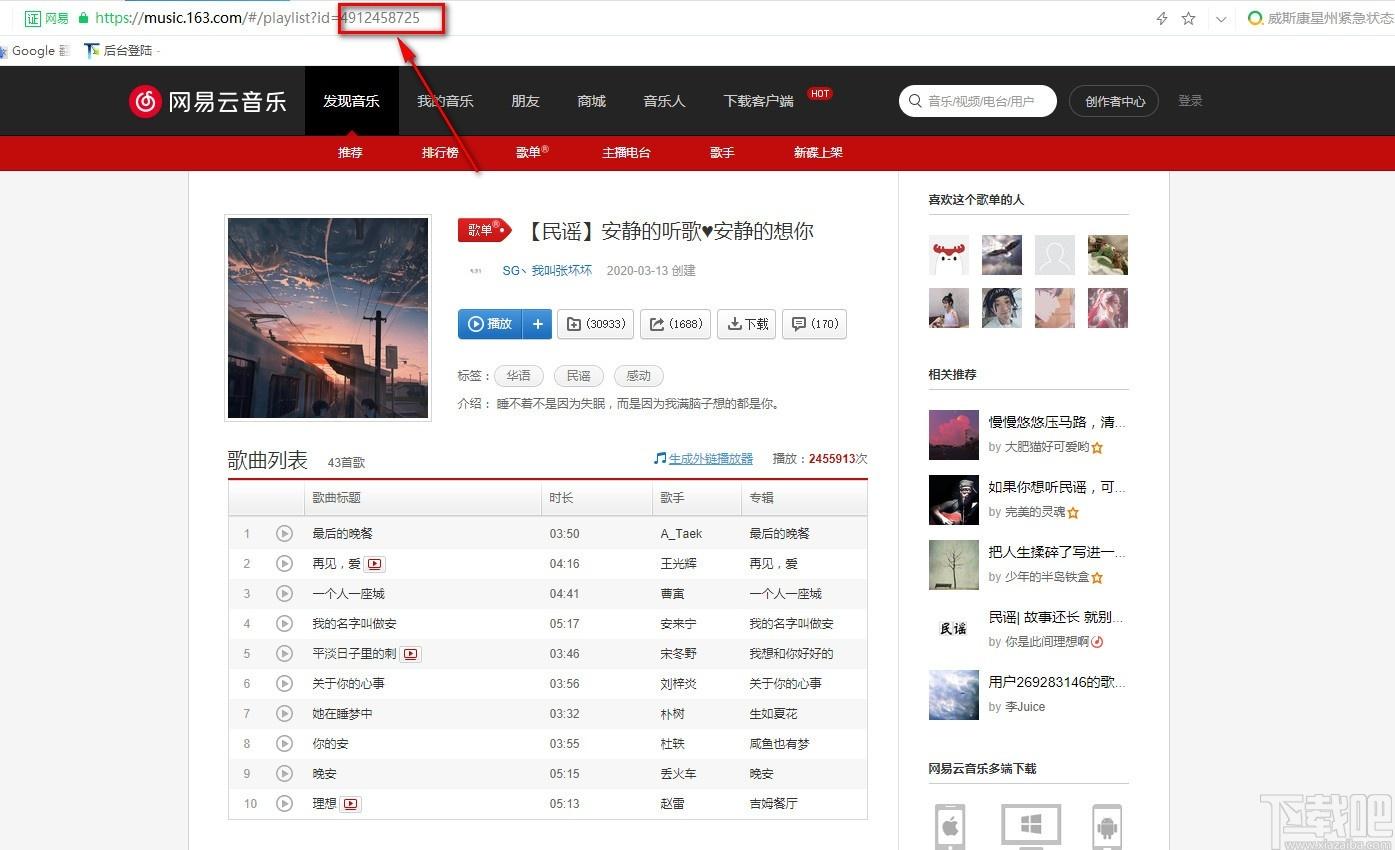Open the 朋友 tab
1395x850 pixels.
525,101
